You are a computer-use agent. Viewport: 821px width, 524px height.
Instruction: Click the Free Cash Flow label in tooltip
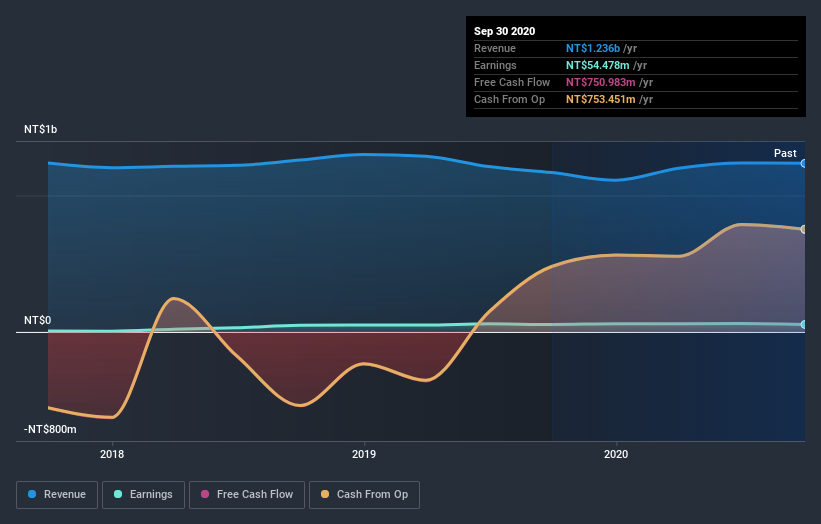(x=512, y=82)
